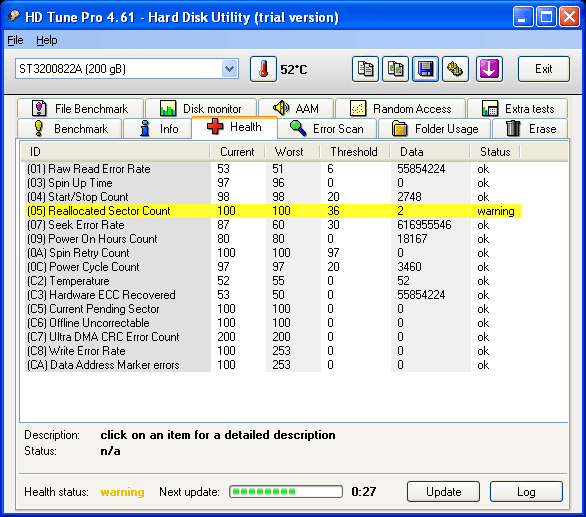Select the (CA) Data Address Marker errors row
586x517 pixels.
[273, 365]
